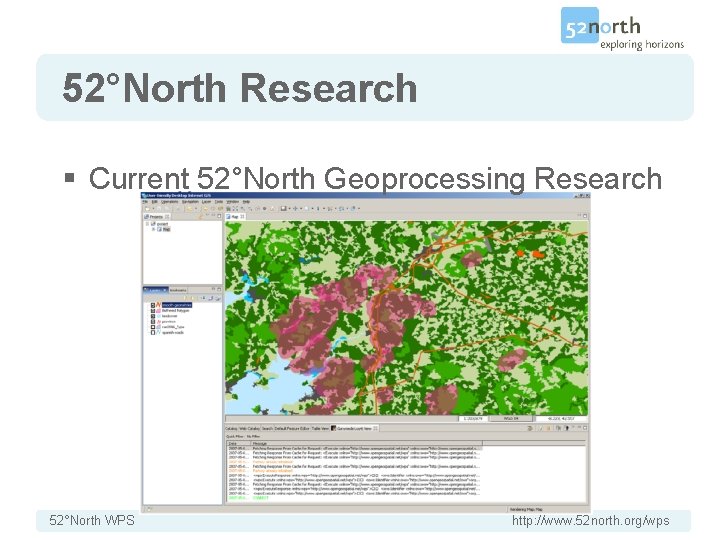Open dropdown arrow beside the disk icon

[x=289, y=208]
